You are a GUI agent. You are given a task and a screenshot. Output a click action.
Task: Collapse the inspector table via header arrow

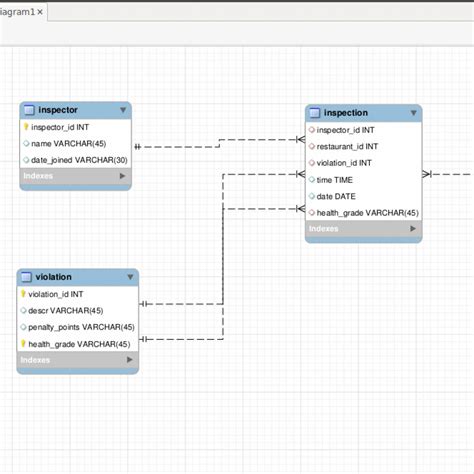(x=123, y=110)
